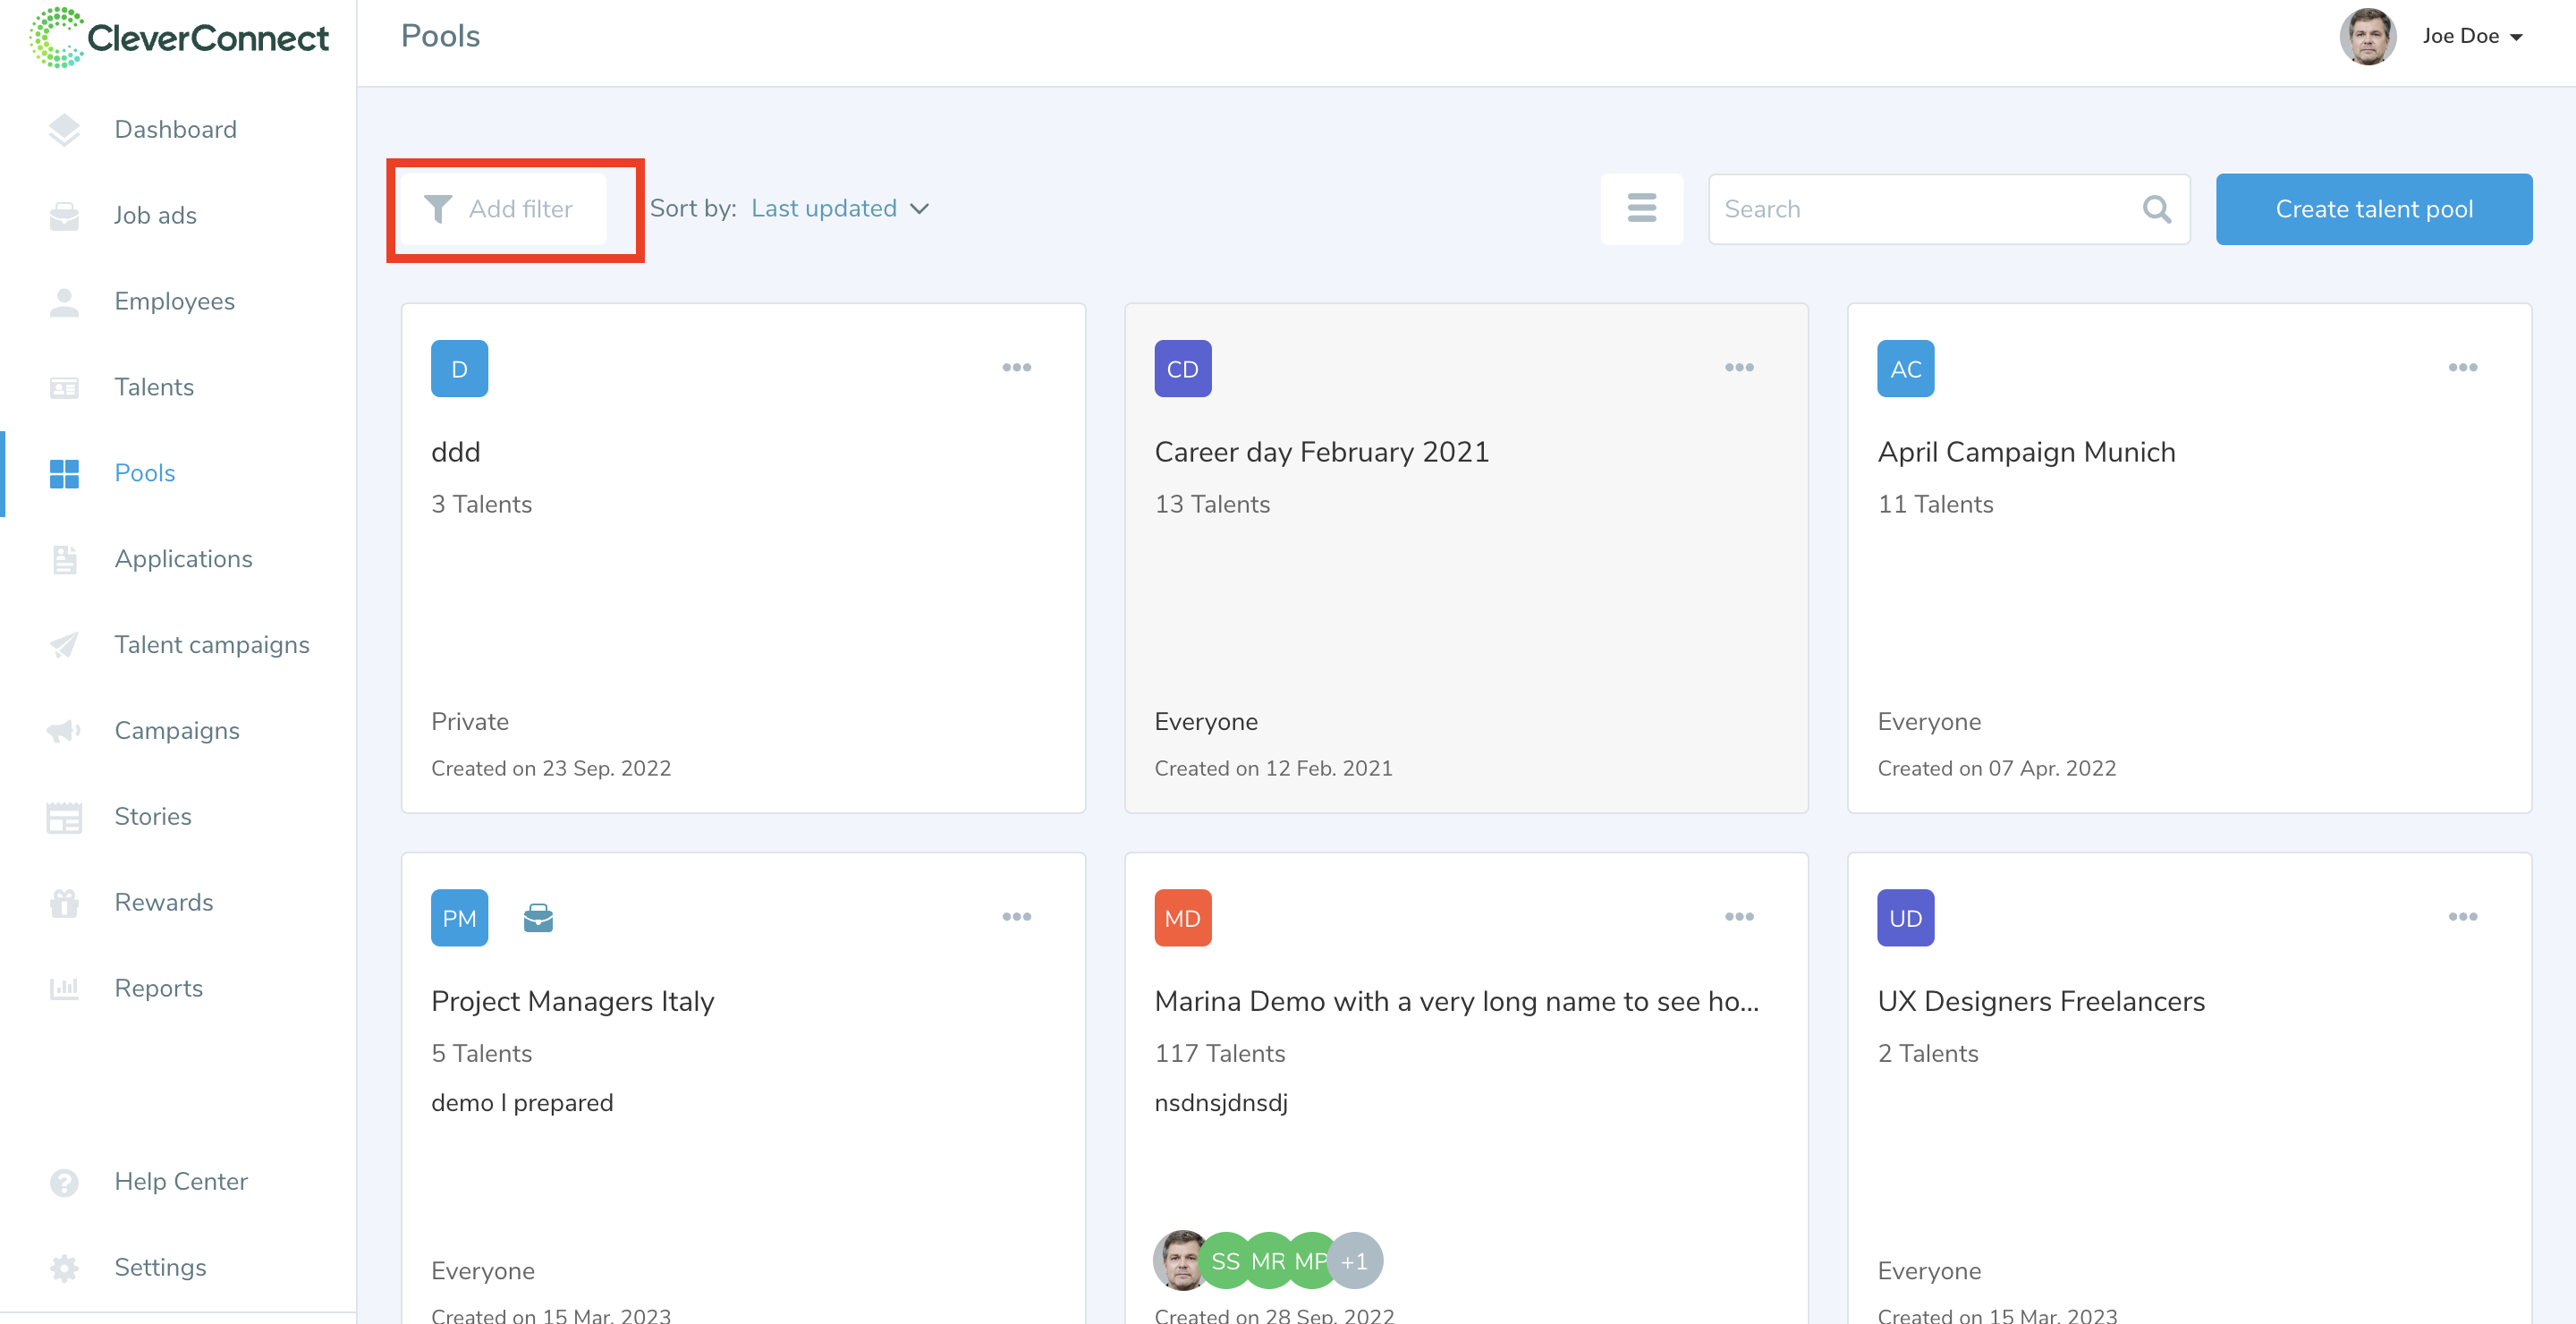Open options menu for UX Designers Freelancers

click(2462, 916)
